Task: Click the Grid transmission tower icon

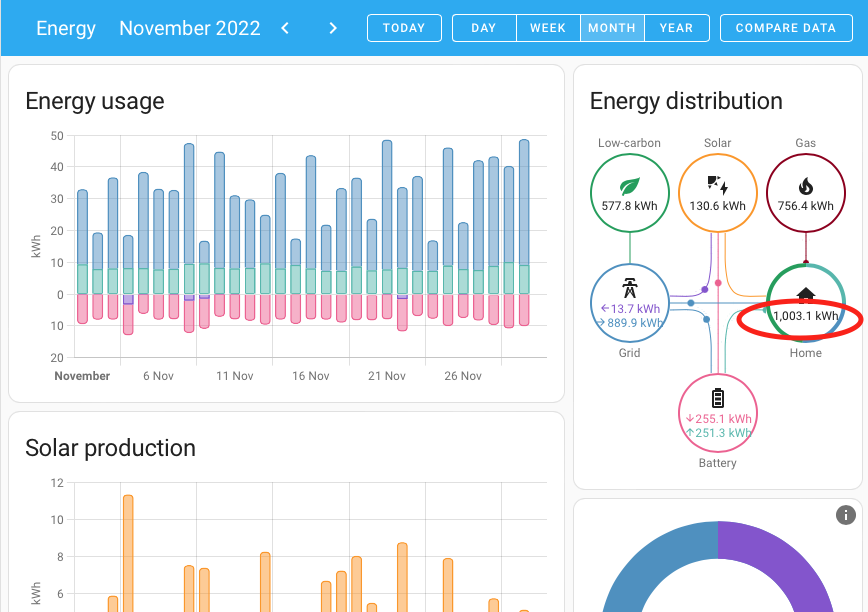Action: pos(629,288)
